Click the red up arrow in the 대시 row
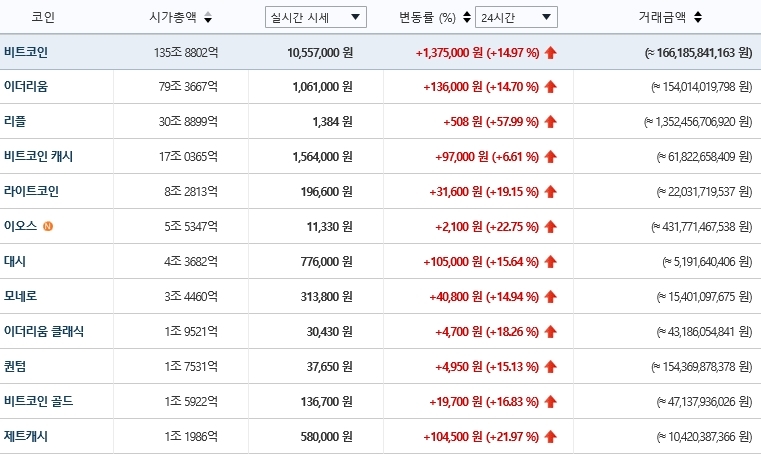761x454 pixels. 550,262
